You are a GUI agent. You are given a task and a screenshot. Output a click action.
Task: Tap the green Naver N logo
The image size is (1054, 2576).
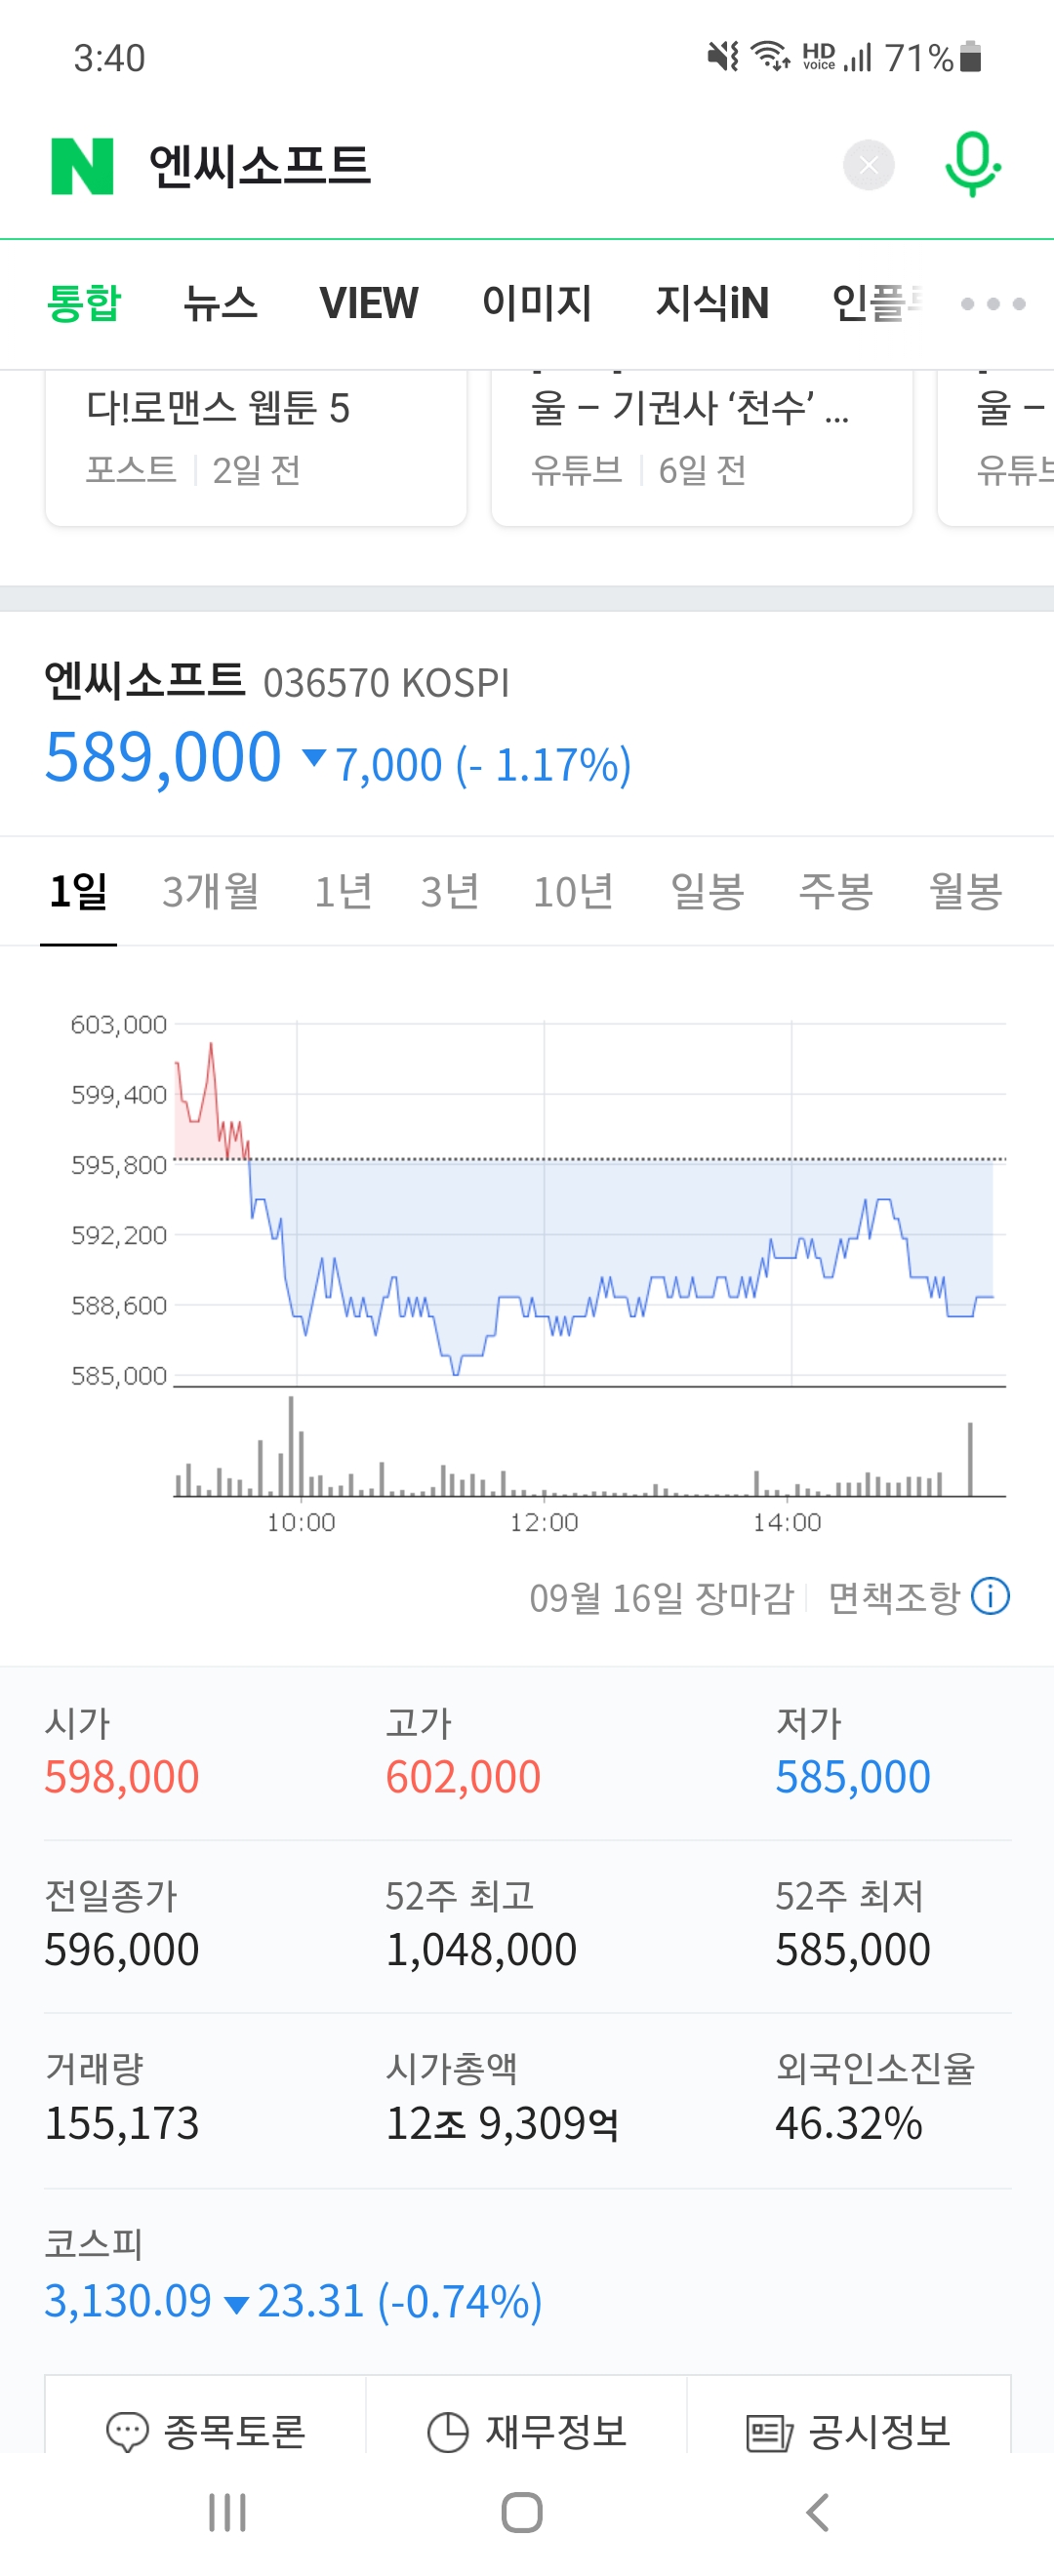pyautogui.click(x=82, y=166)
